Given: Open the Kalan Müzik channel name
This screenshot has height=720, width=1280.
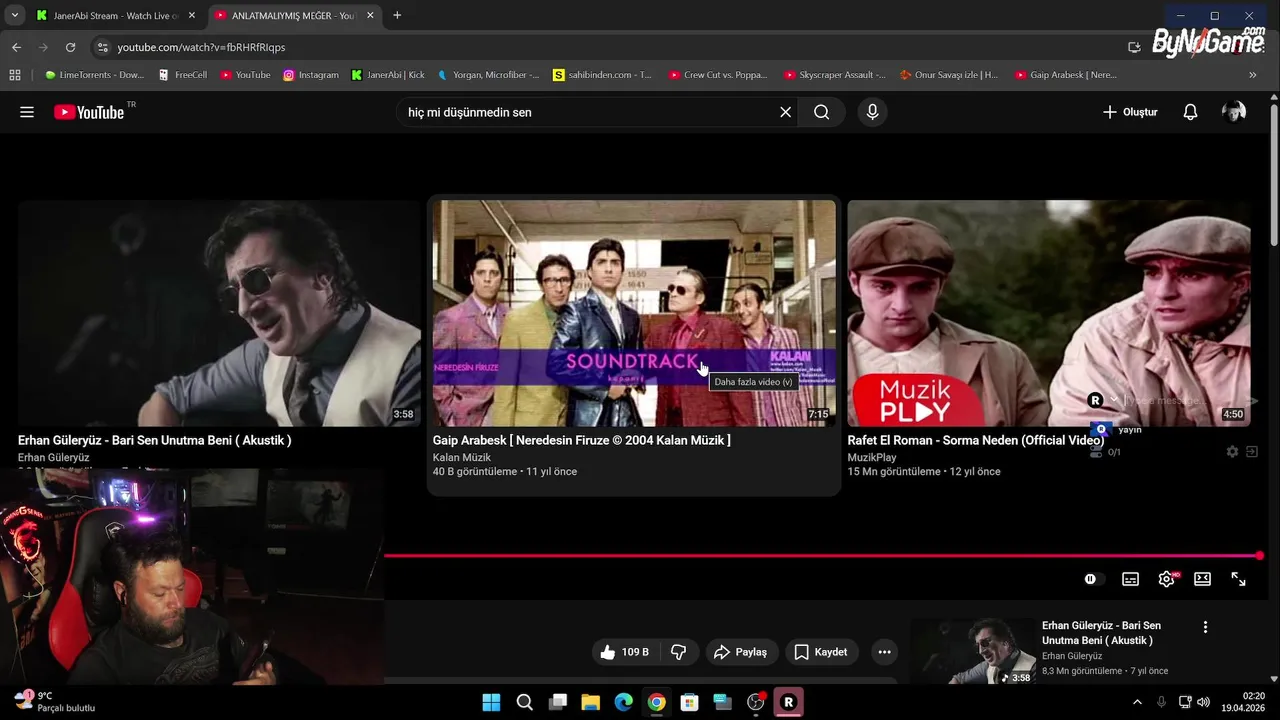Looking at the screenshot, I should pos(462,457).
